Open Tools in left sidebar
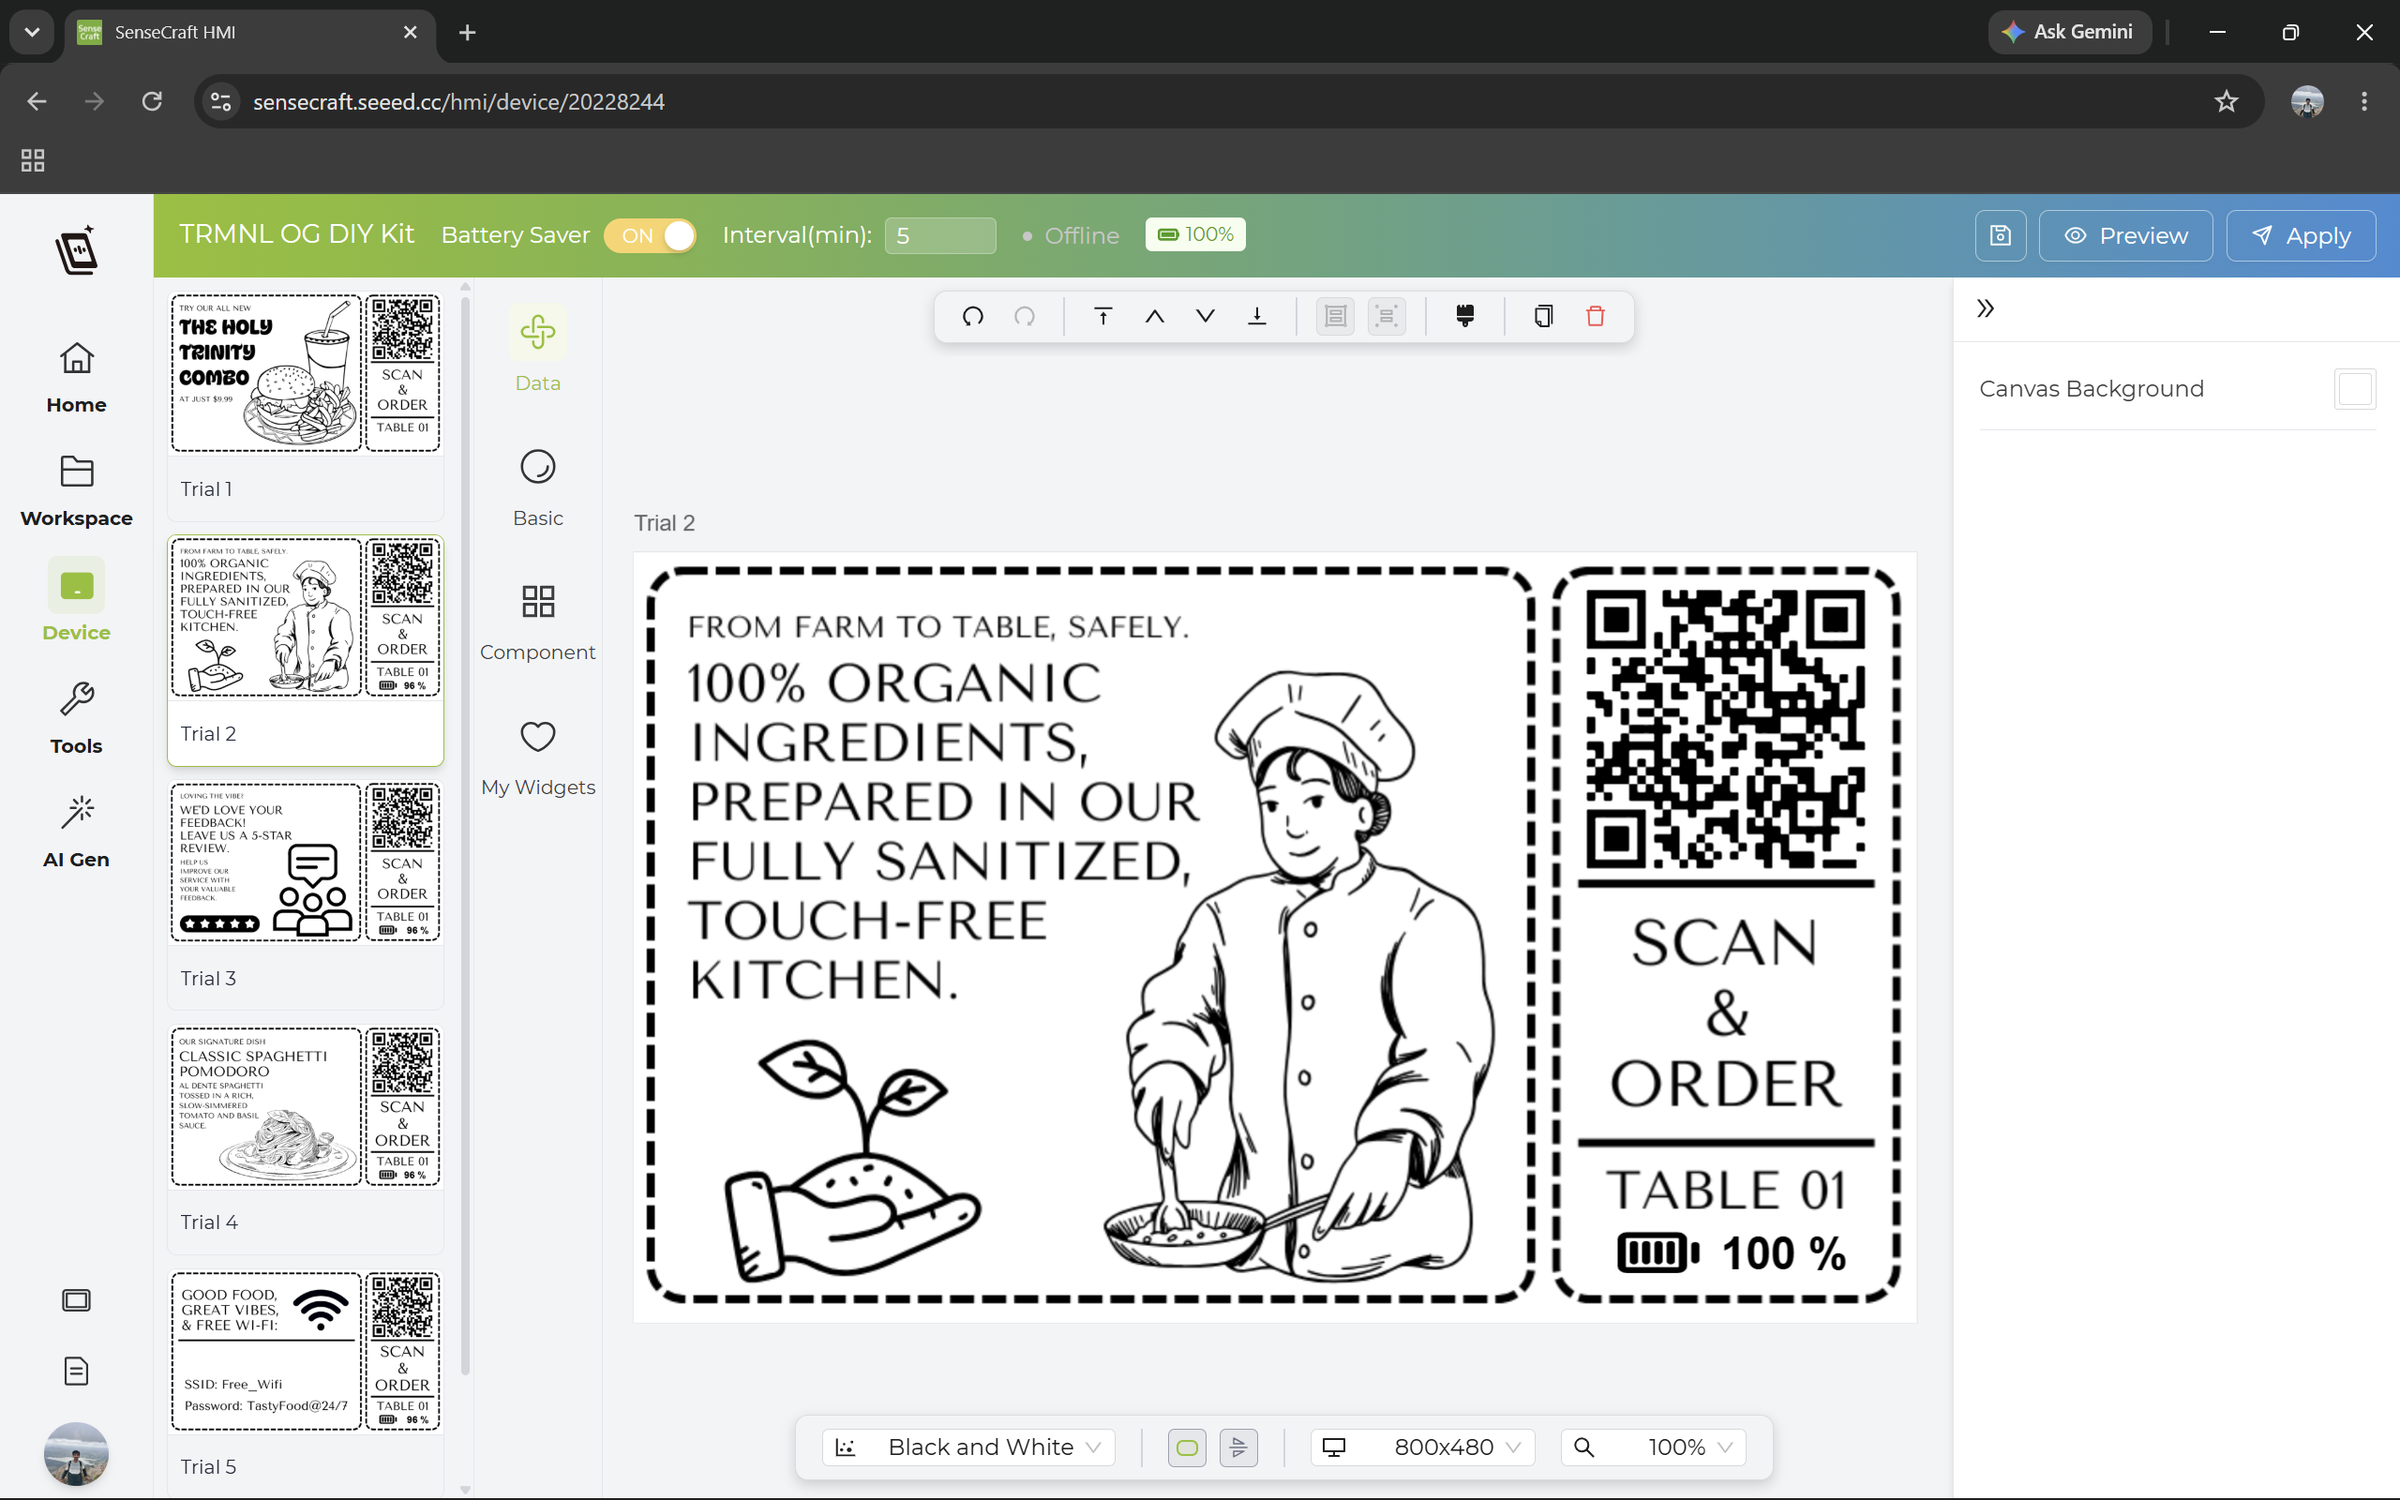The height and width of the screenshot is (1500, 2400). (x=76, y=719)
